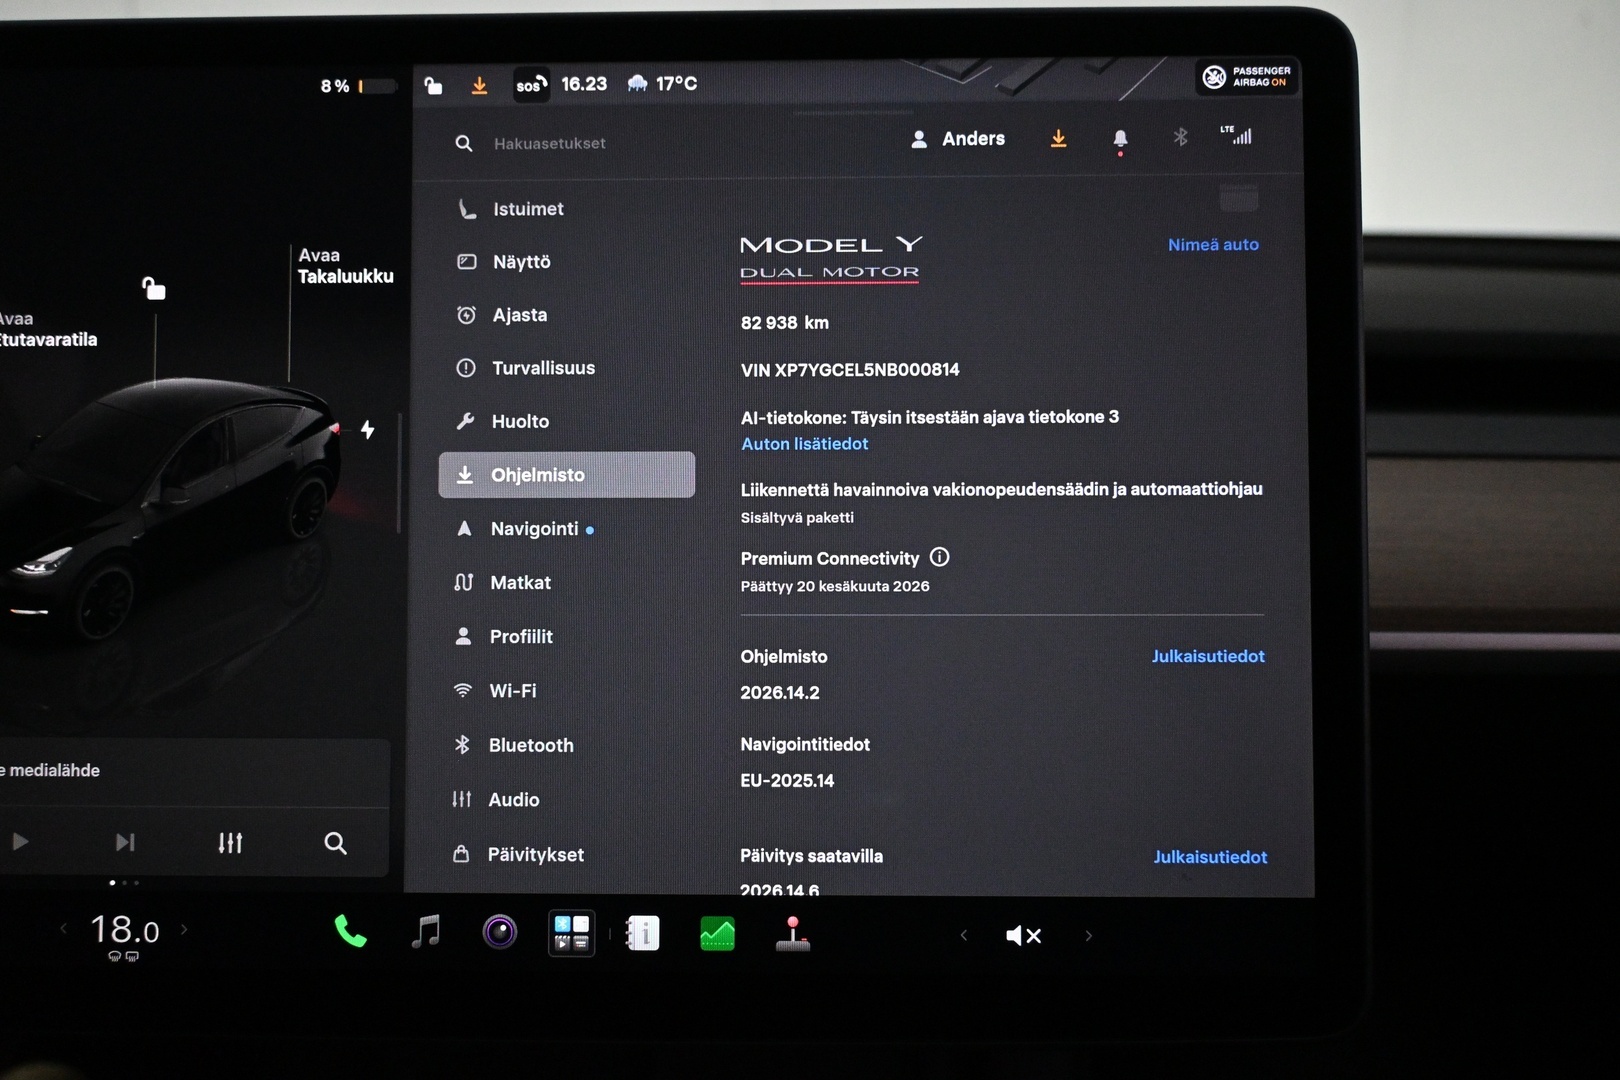The image size is (1620, 1080).
Task: Tap the search magnifier beside Hakuasetukset
Action: pyautogui.click(x=464, y=143)
